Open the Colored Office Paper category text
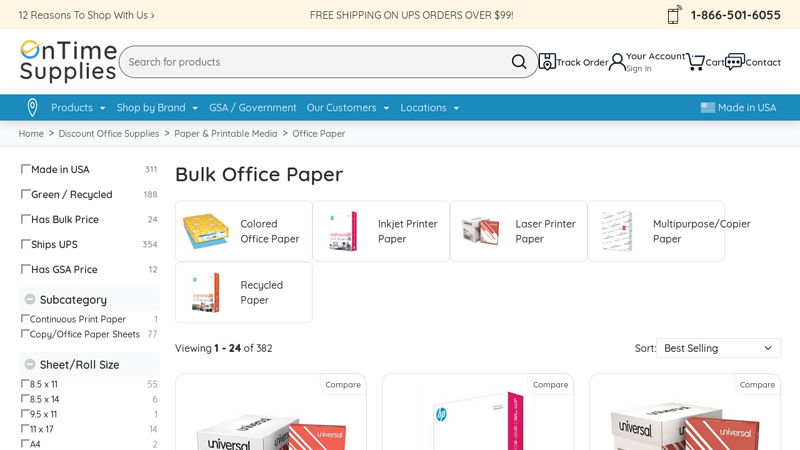Viewport: 800px width, 450px height. point(269,231)
